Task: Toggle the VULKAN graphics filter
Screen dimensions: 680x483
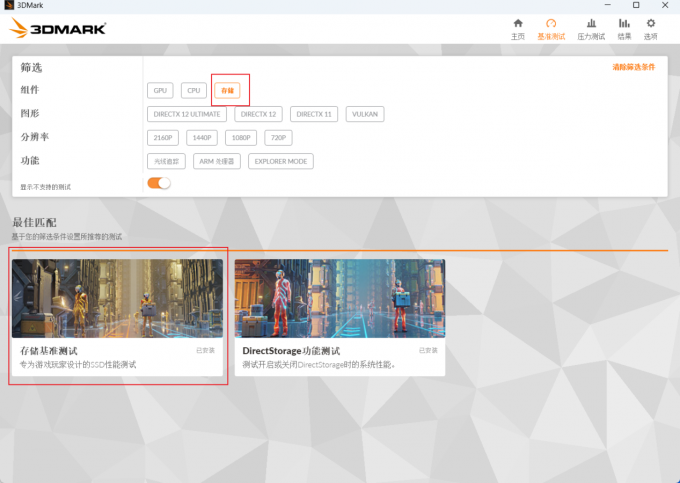Action: [x=365, y=114]
